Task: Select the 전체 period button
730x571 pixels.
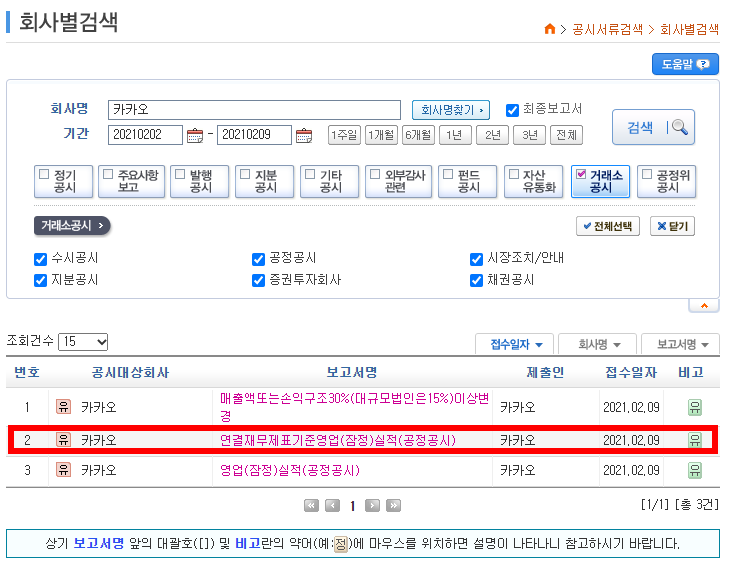Action: point(567,135)
